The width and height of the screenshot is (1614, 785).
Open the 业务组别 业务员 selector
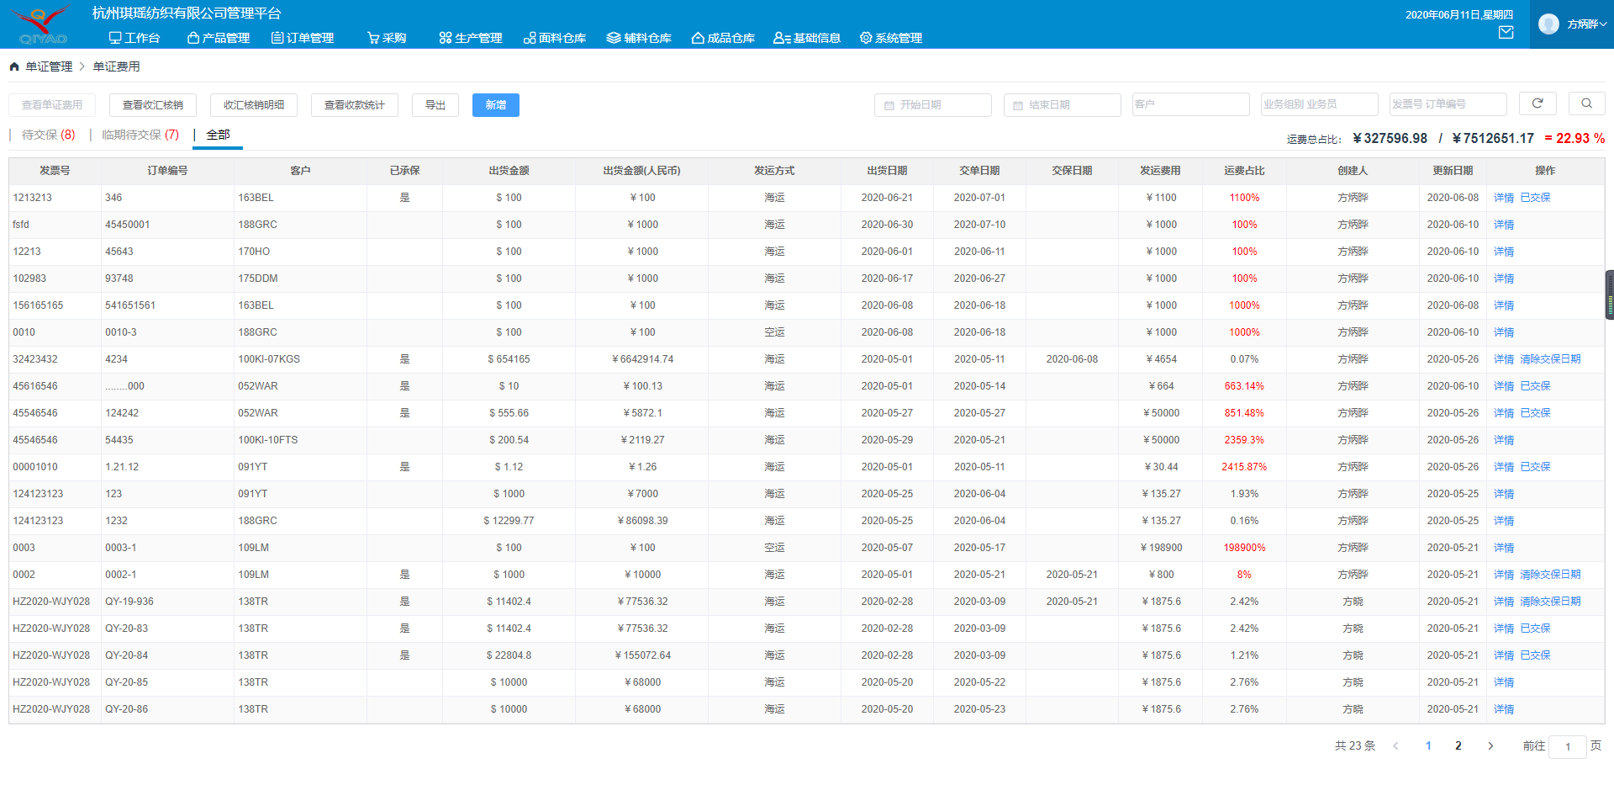coord(1319,105)
